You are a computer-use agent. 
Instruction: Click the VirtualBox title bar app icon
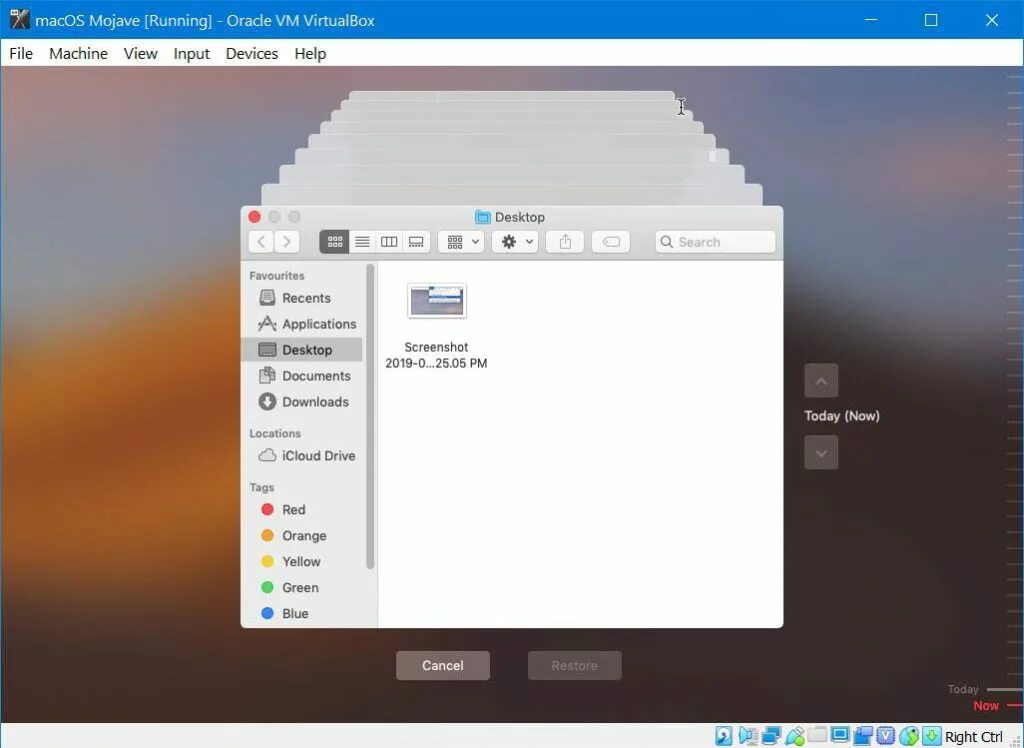coord(20,20)
